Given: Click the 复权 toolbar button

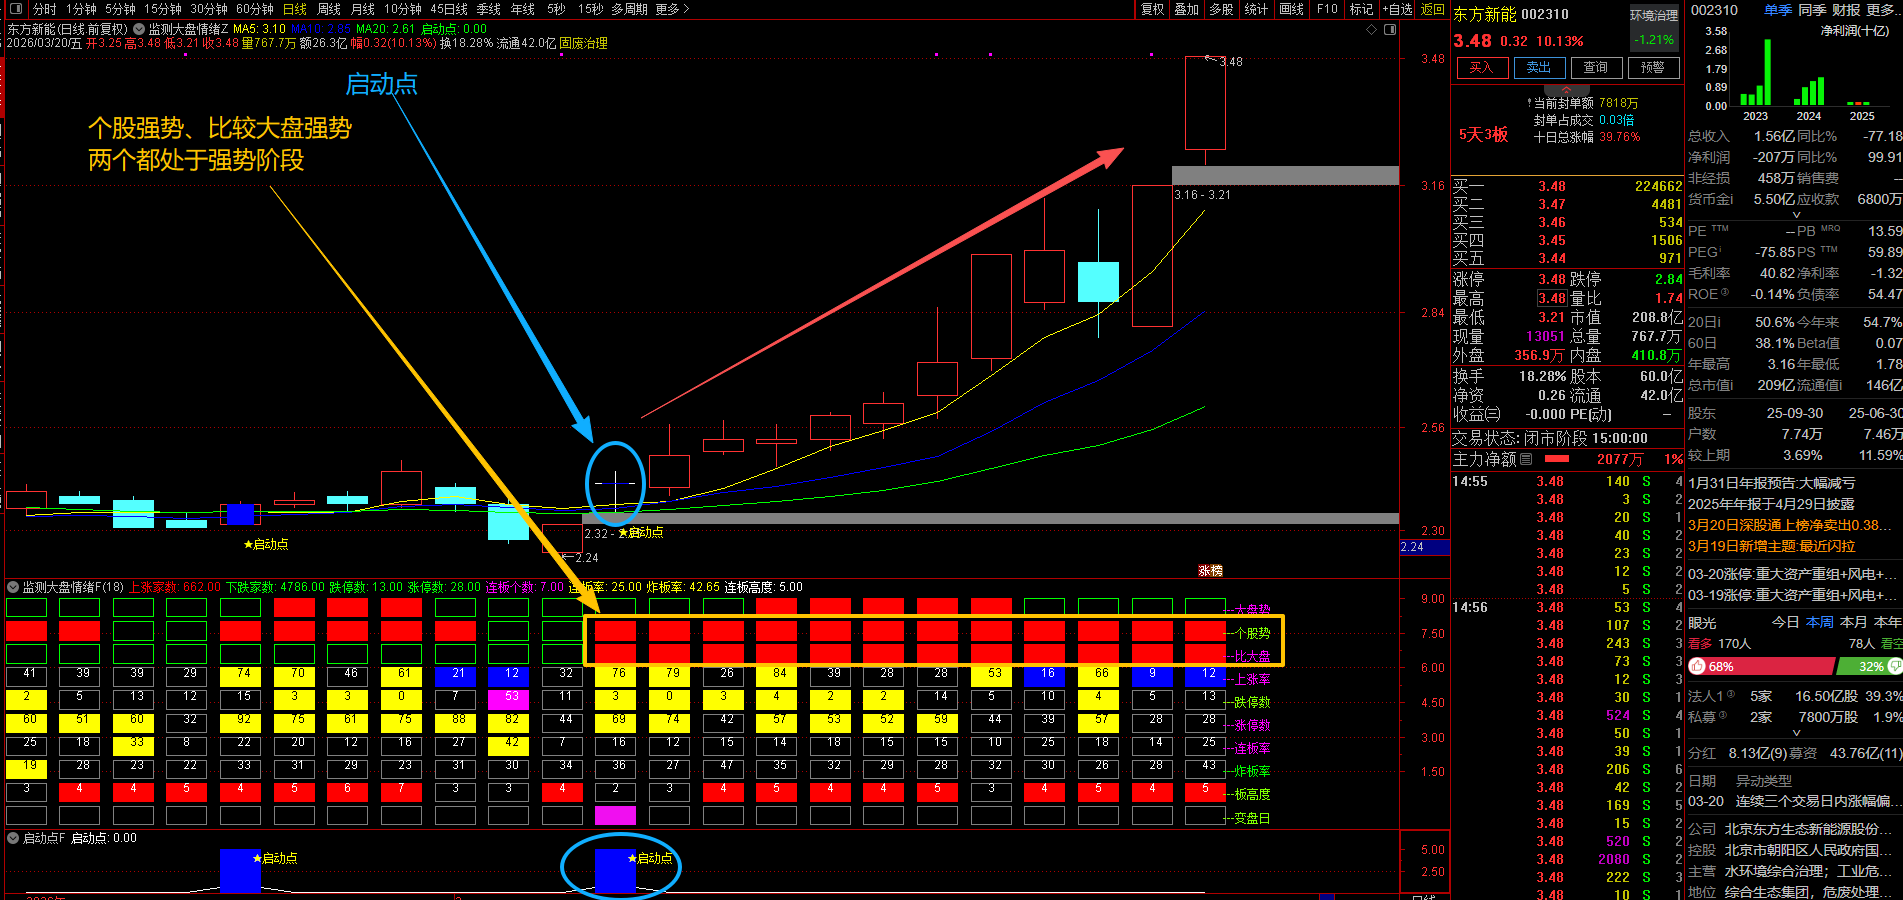Looking at the screenshot, I should click(1153, 9).
